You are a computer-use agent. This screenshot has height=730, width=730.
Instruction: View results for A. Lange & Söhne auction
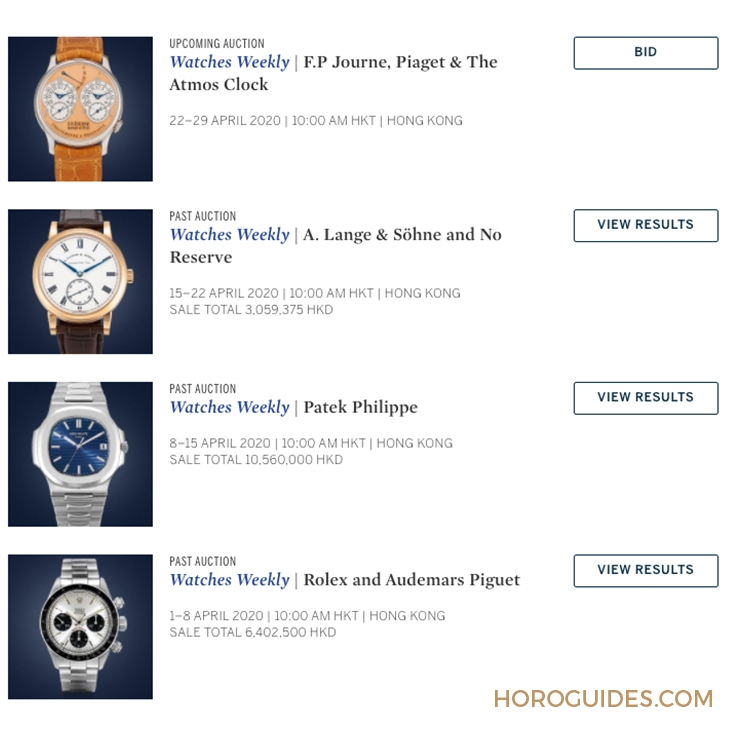click(645, 225)
